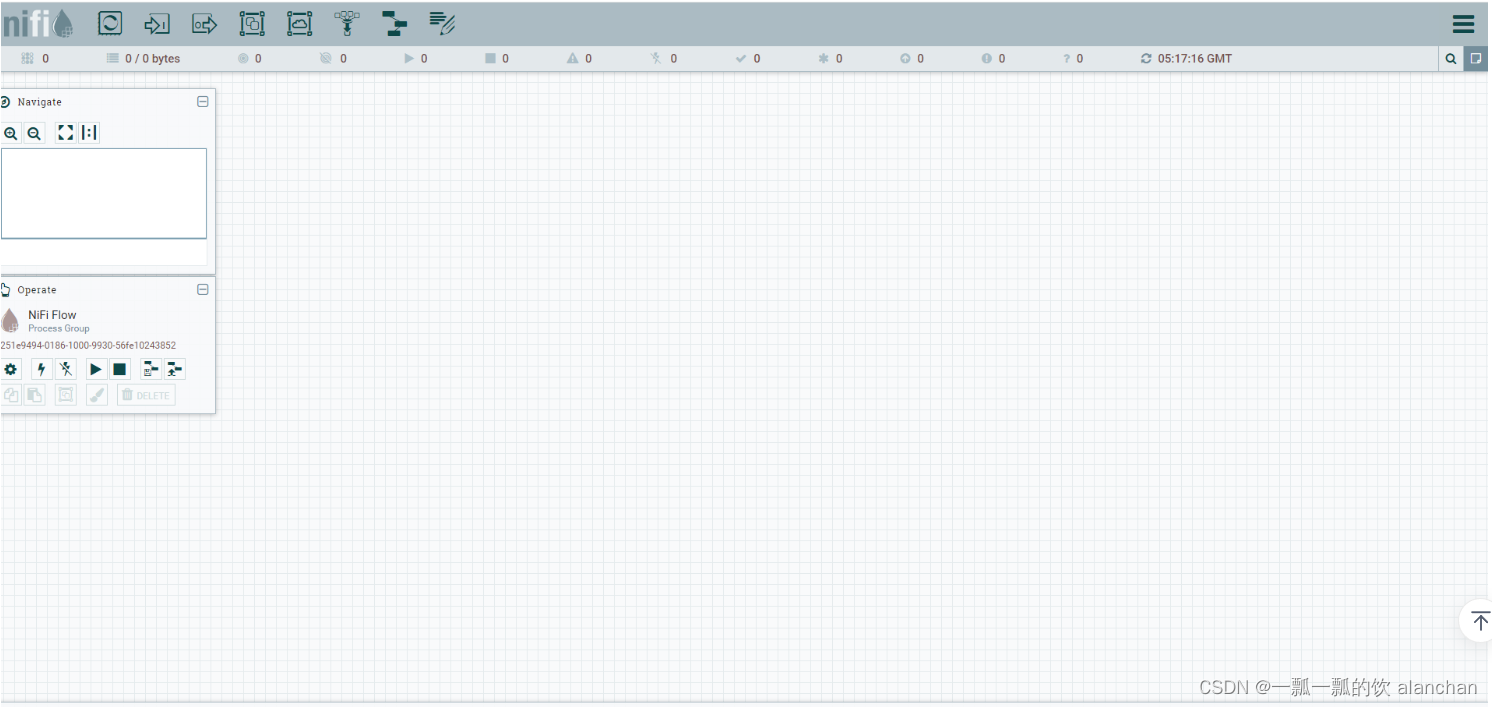
Task: Select the Label component icon
Action: coord(442,24)
